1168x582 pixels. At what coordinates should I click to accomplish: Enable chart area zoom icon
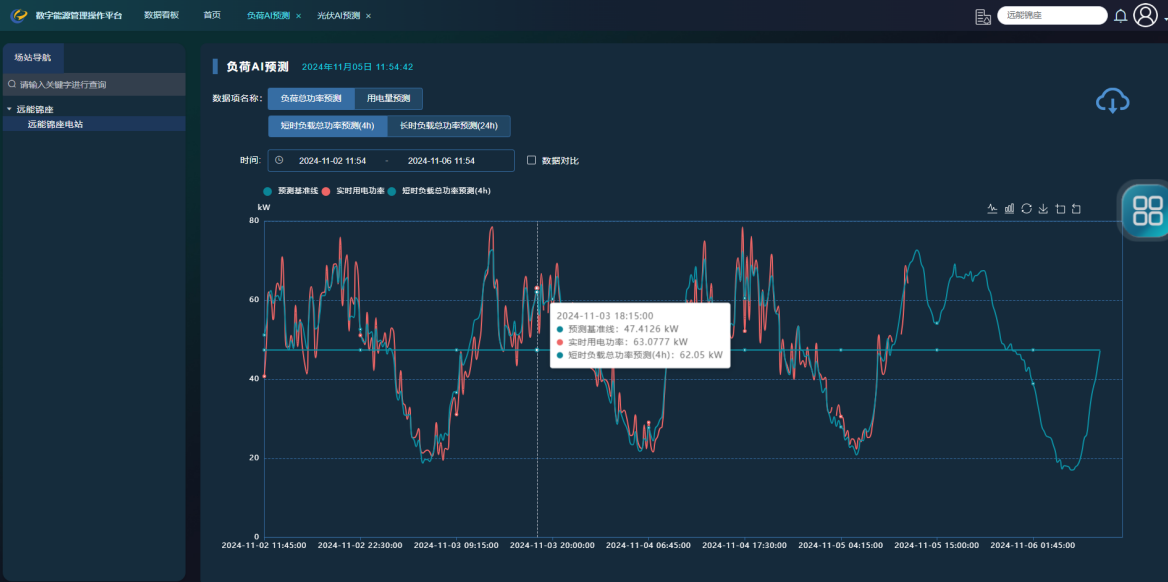coord(1060,209)
